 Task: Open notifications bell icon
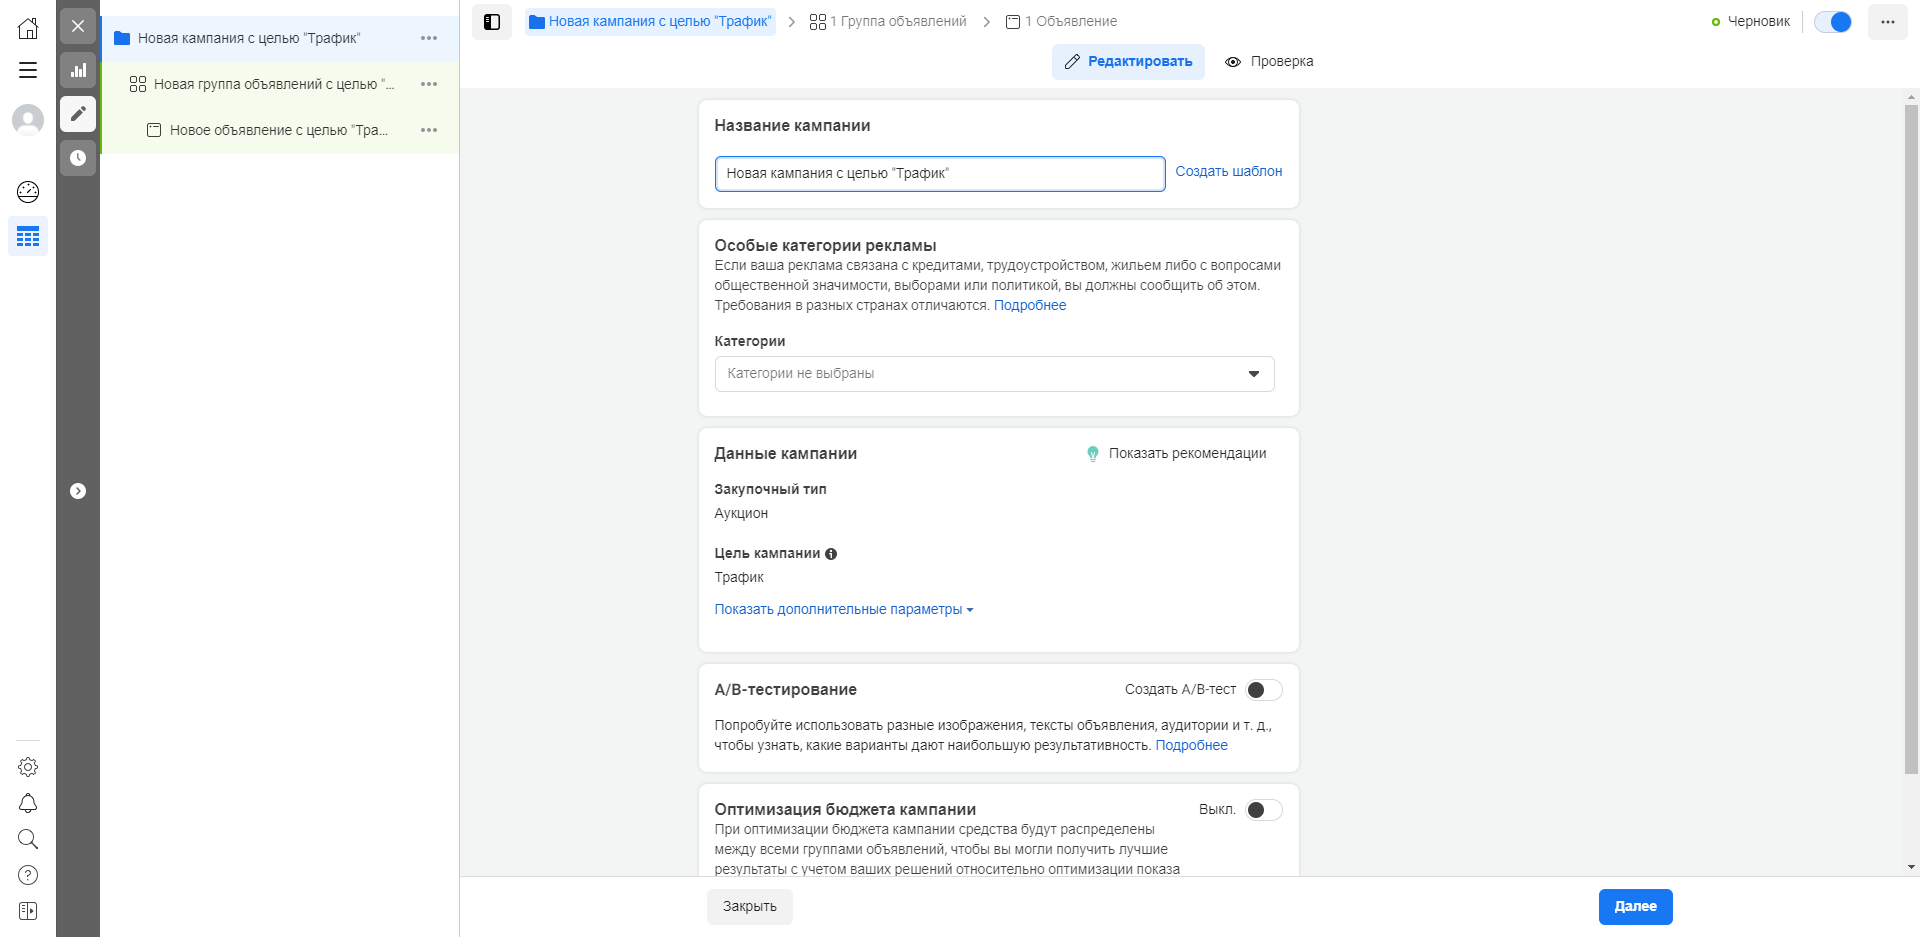[28, 803]
